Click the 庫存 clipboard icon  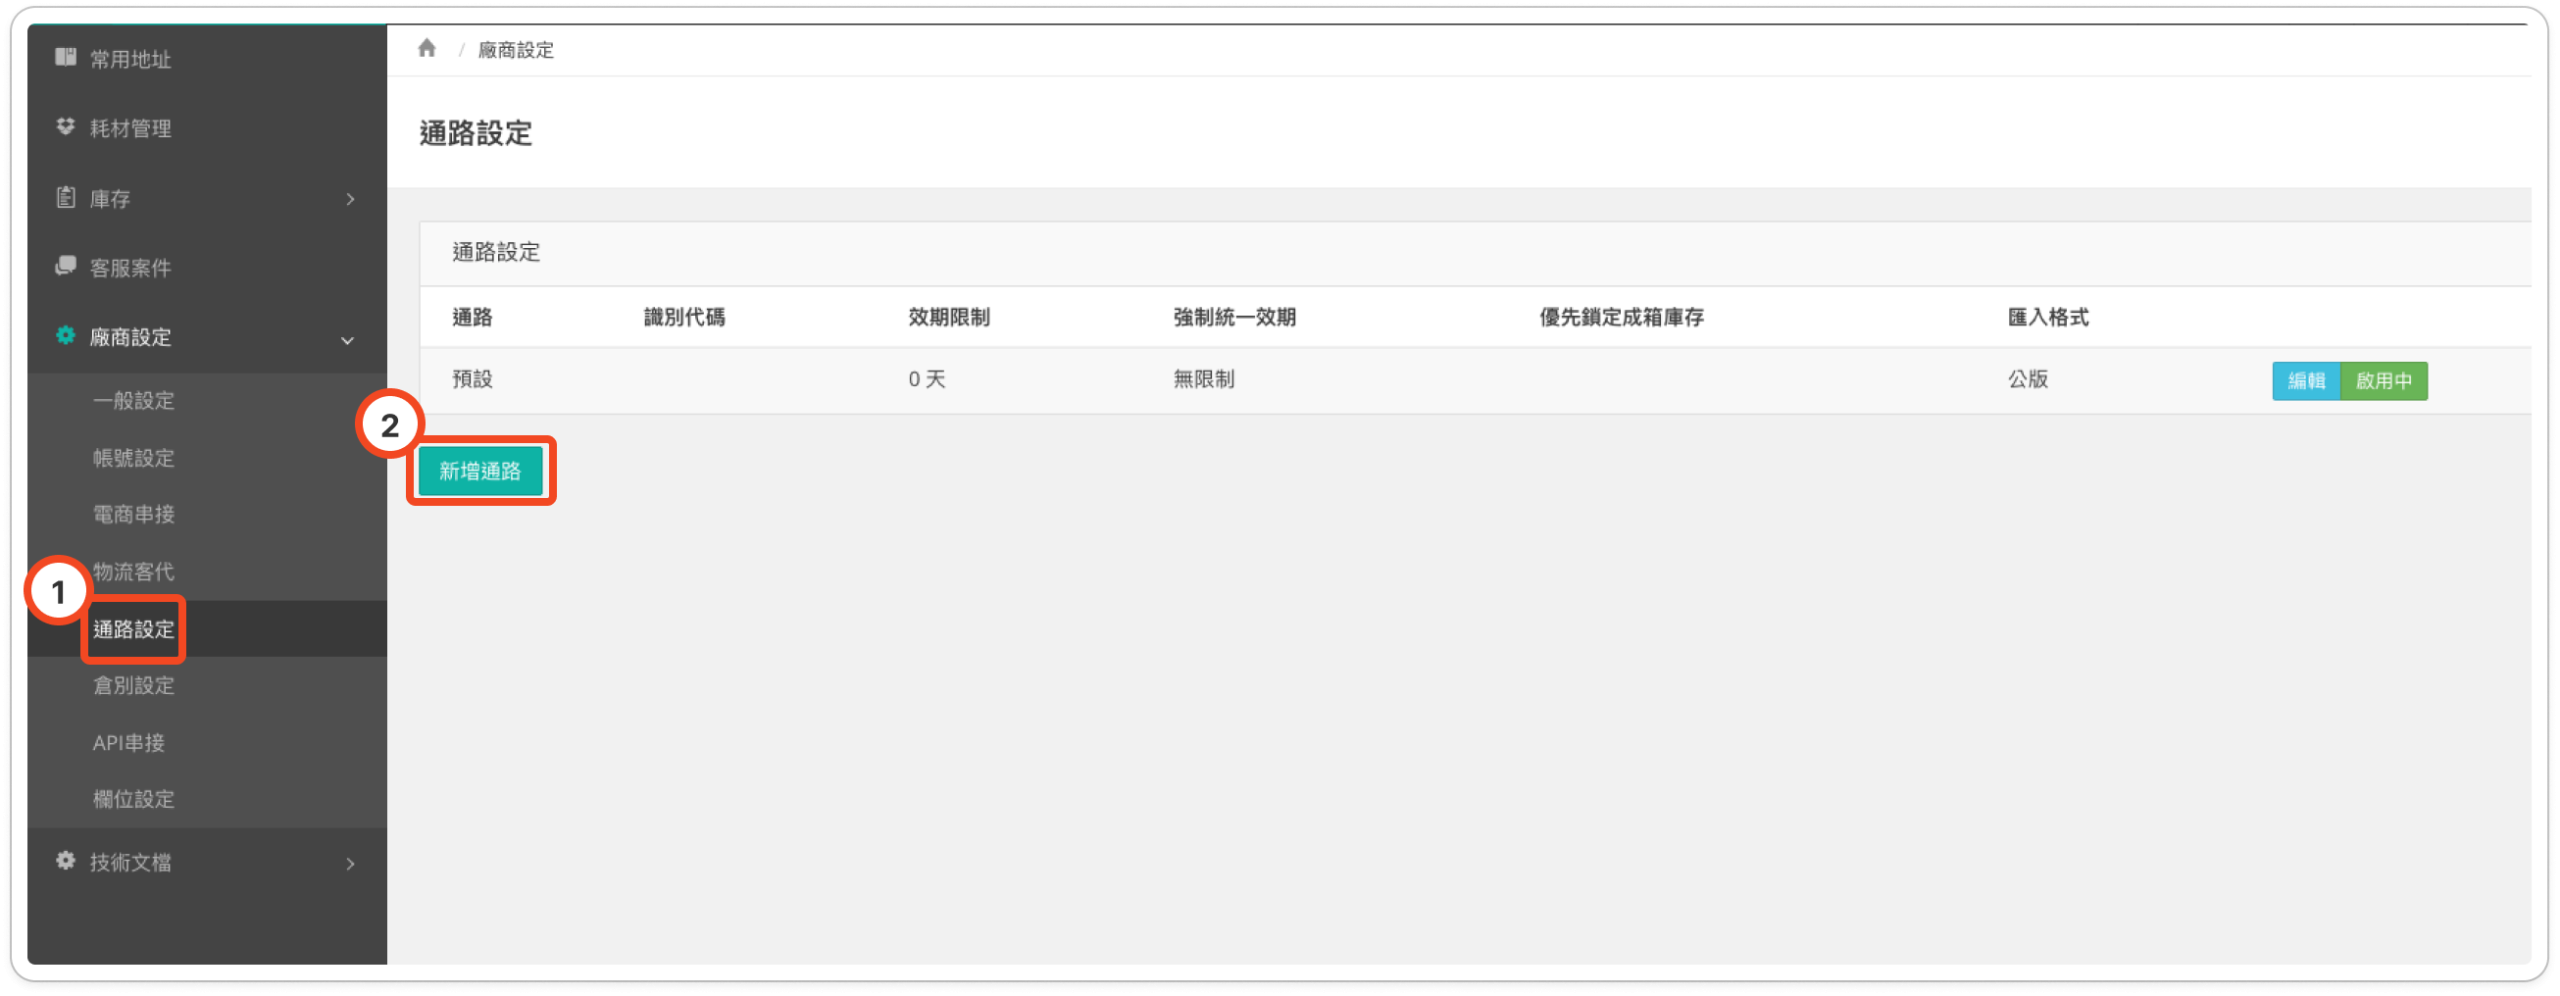pyautogui.click(x=66, y=197)
